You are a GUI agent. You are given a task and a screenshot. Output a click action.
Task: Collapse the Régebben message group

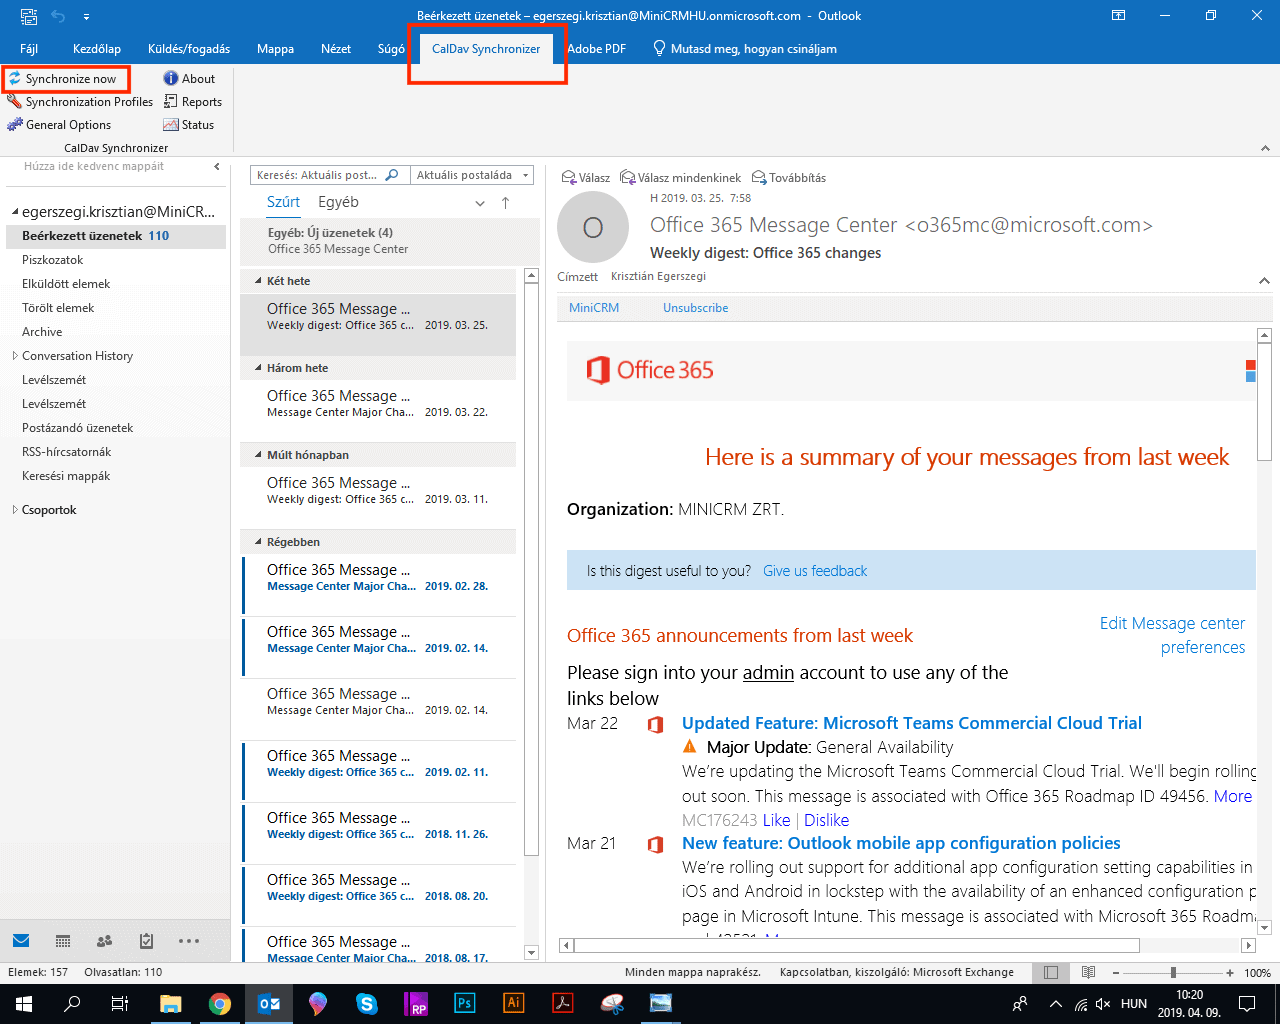point(258,542)
